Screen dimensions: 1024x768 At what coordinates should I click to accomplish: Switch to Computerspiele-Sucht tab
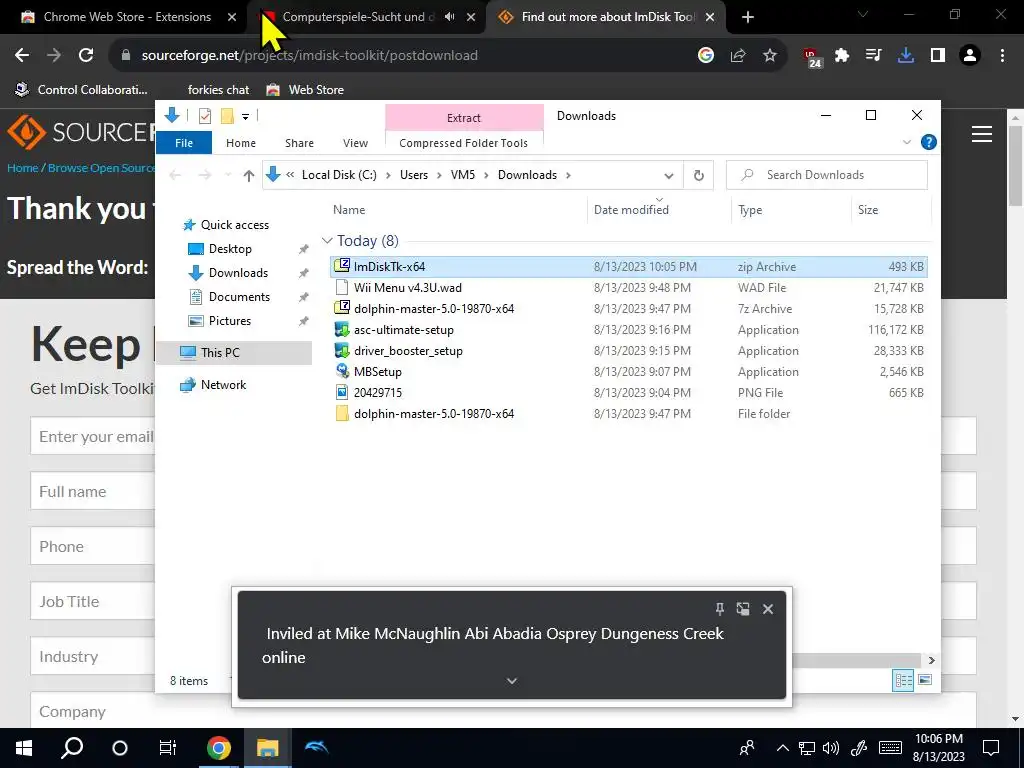pos(358,17)
